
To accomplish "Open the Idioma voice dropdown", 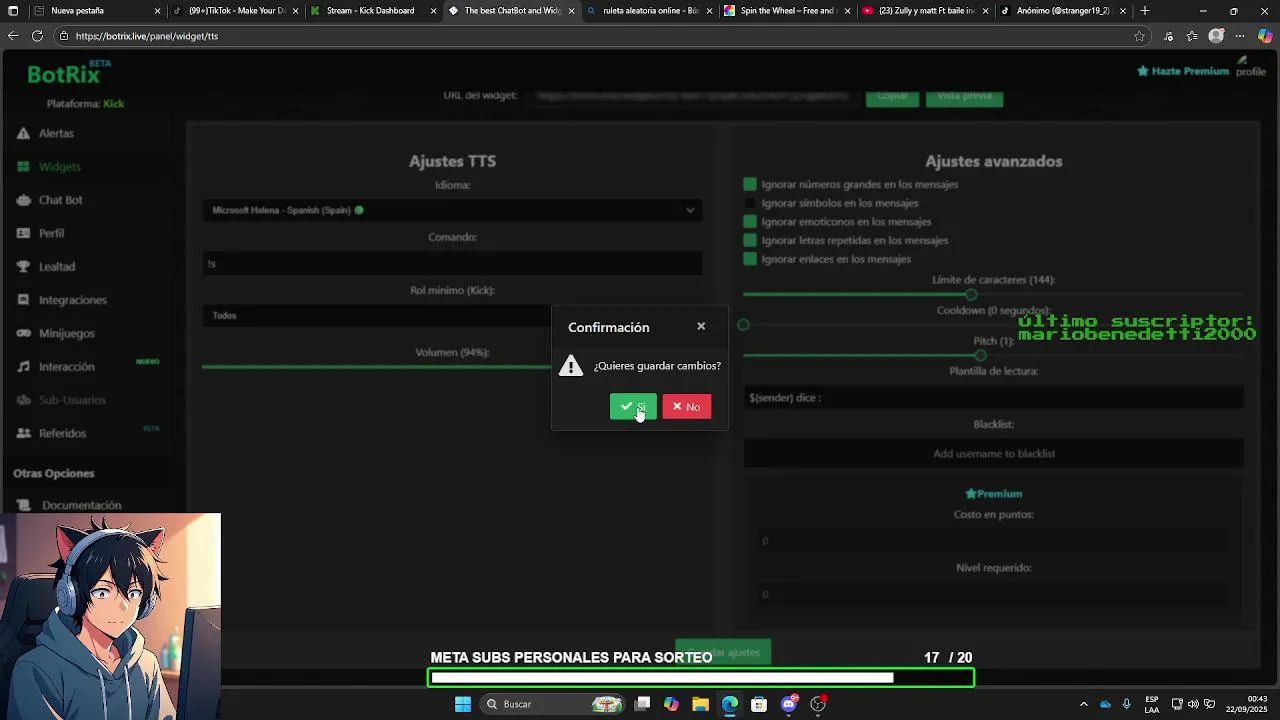I will point(452,210).
